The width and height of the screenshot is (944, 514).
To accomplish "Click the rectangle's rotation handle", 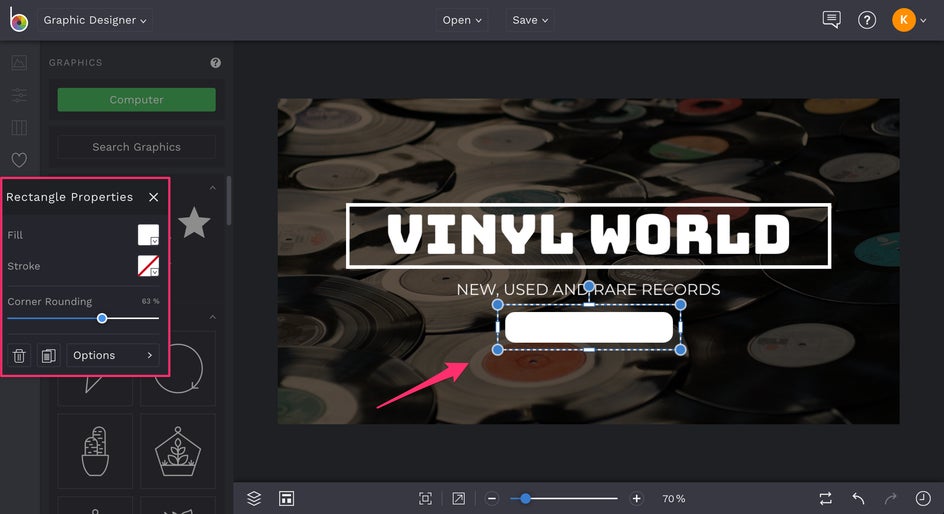I will [x=589, y=285].
